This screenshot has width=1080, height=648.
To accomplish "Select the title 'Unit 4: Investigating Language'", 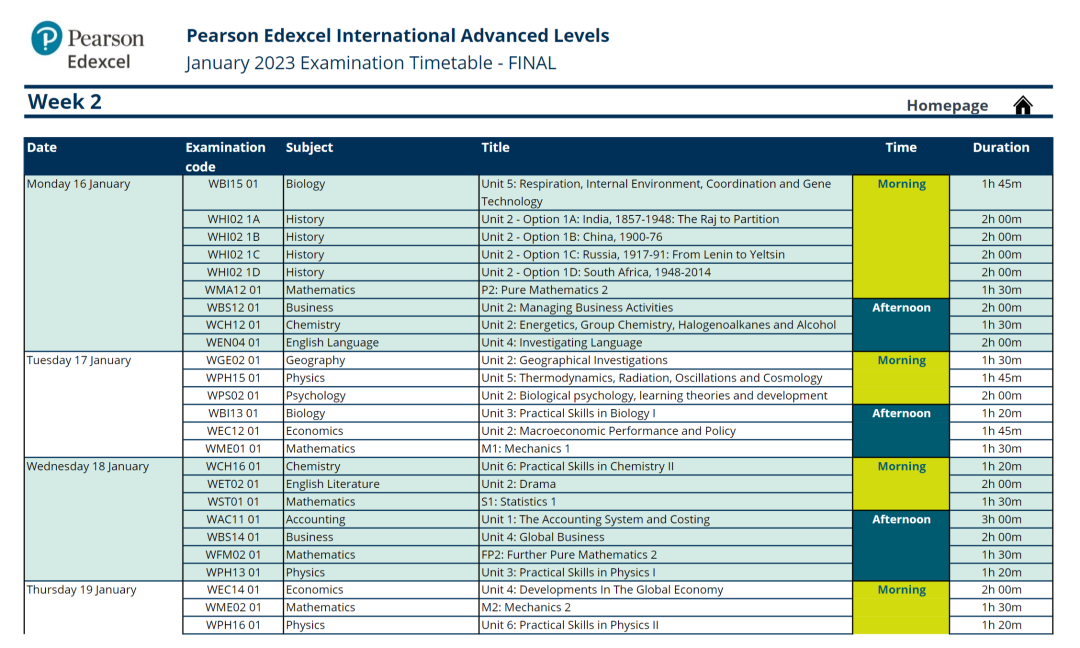I will pyautogui.click(x=561, y=343).
